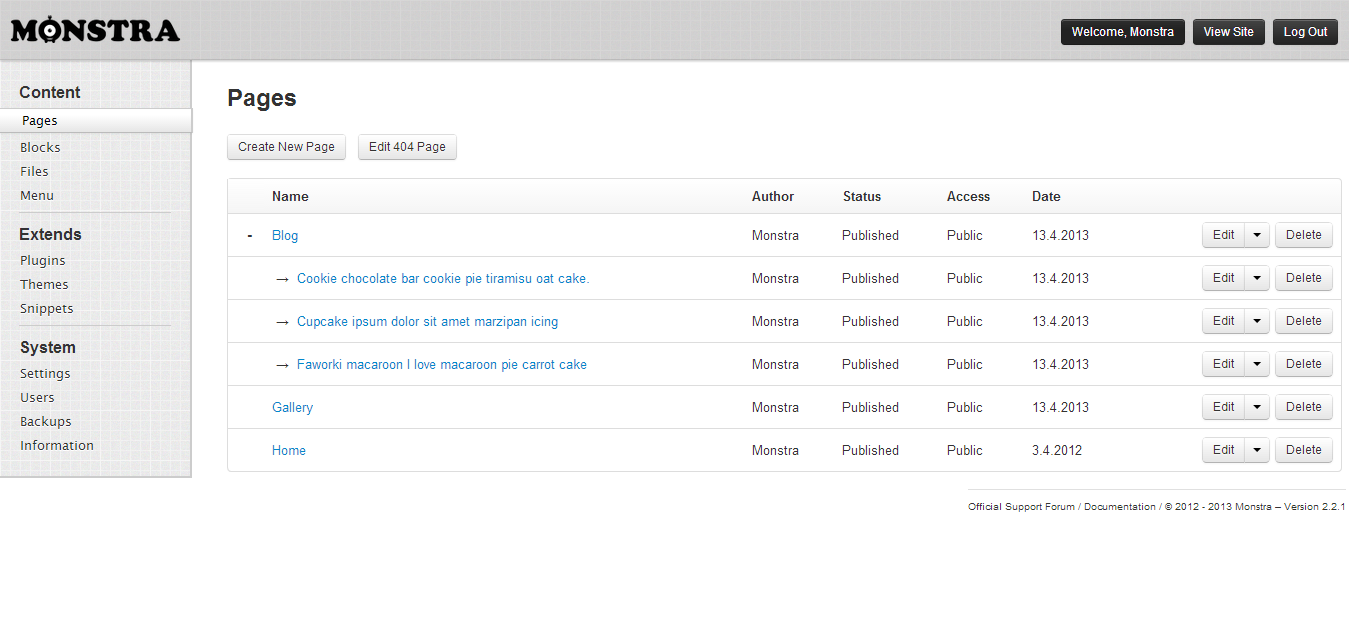Visit the Official Support Forum link
Image resolution: width=1349 pixels, height=626 pixels.
pos(1021,507)
